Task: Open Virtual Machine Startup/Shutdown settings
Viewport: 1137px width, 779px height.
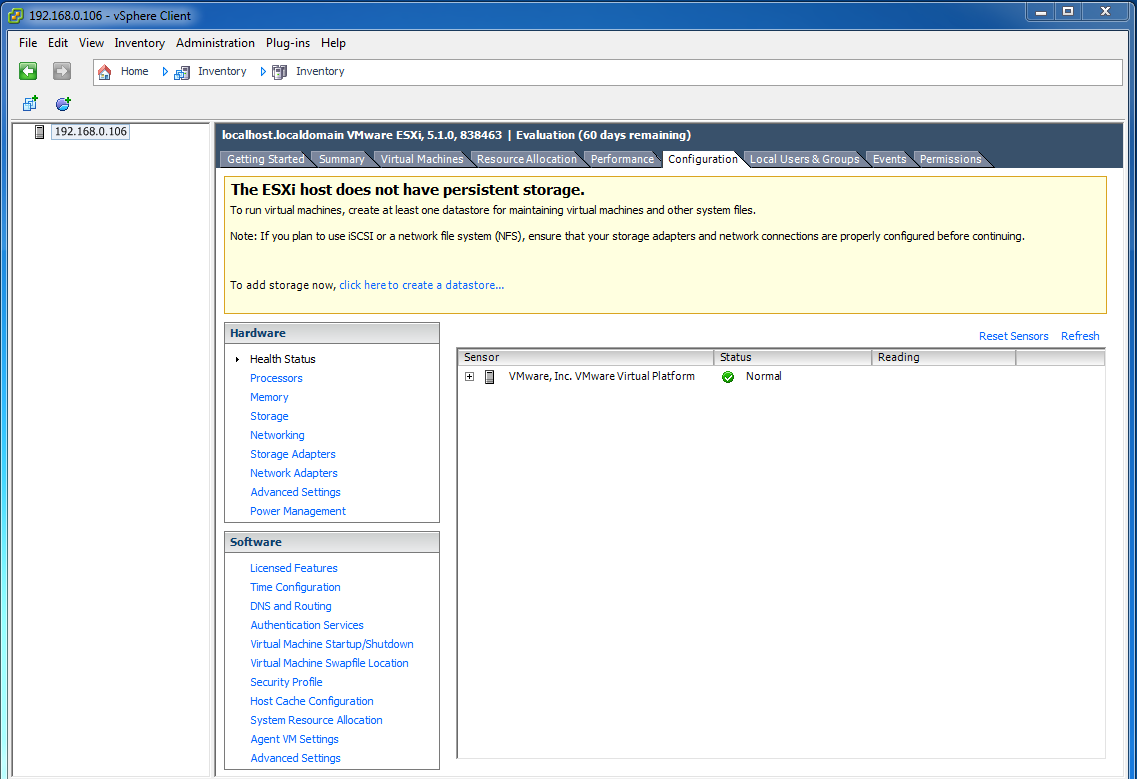Action: (332, 644)
